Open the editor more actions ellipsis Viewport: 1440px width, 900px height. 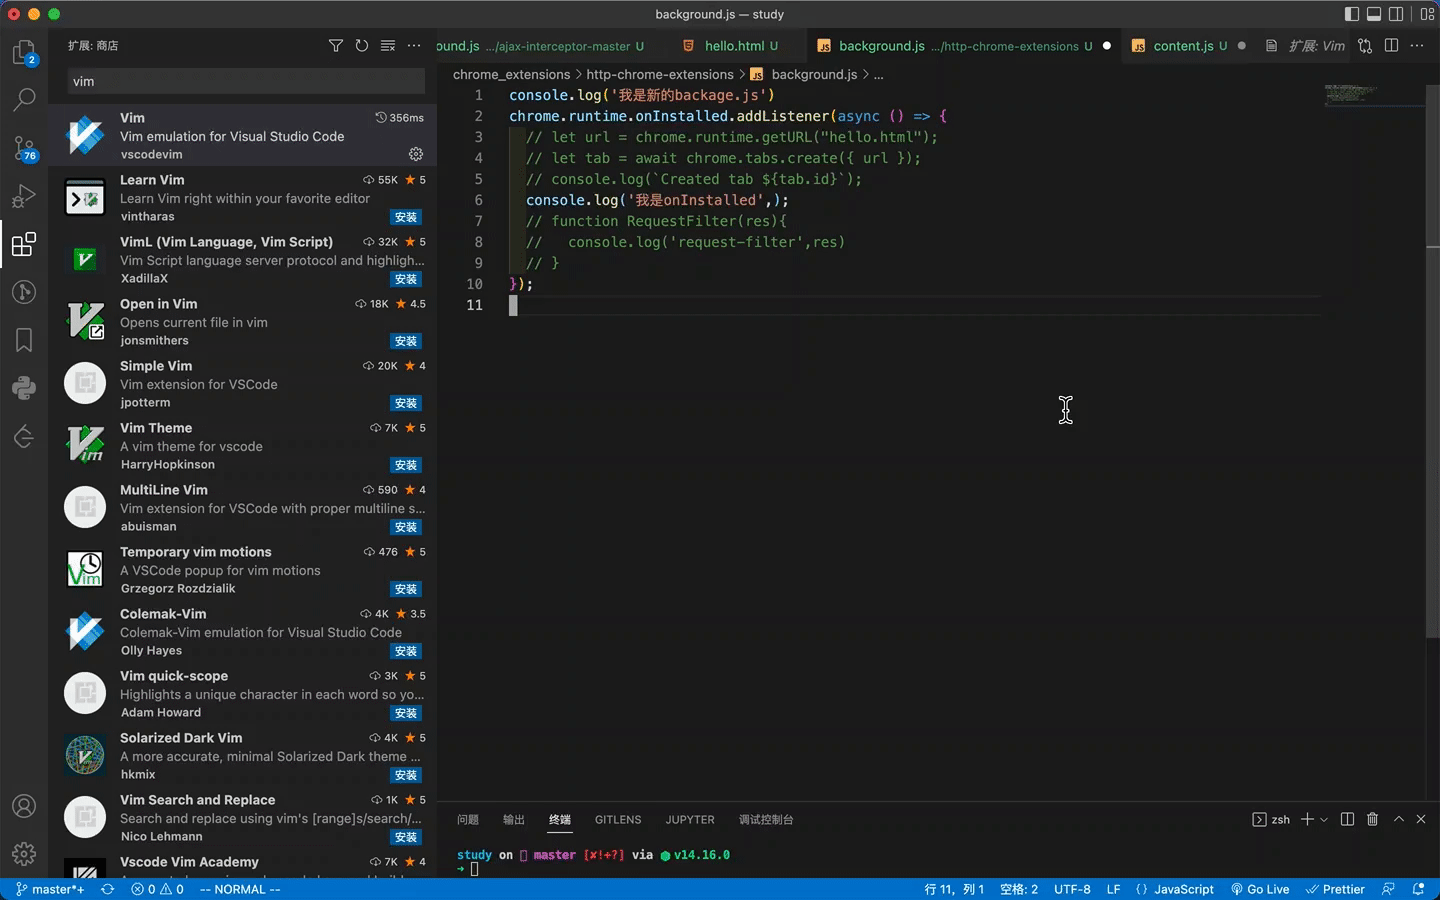[1417, 46]
